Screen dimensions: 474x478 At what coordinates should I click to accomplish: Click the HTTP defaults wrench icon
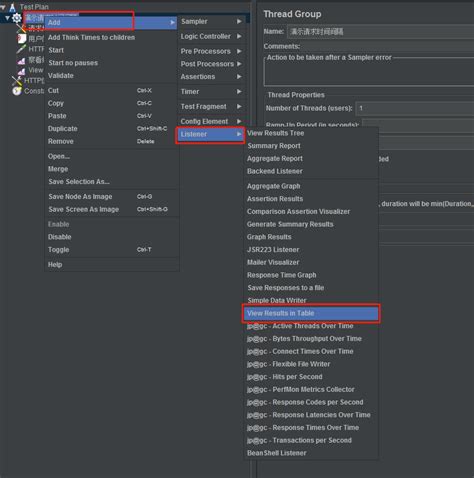(x=17, y=81)
